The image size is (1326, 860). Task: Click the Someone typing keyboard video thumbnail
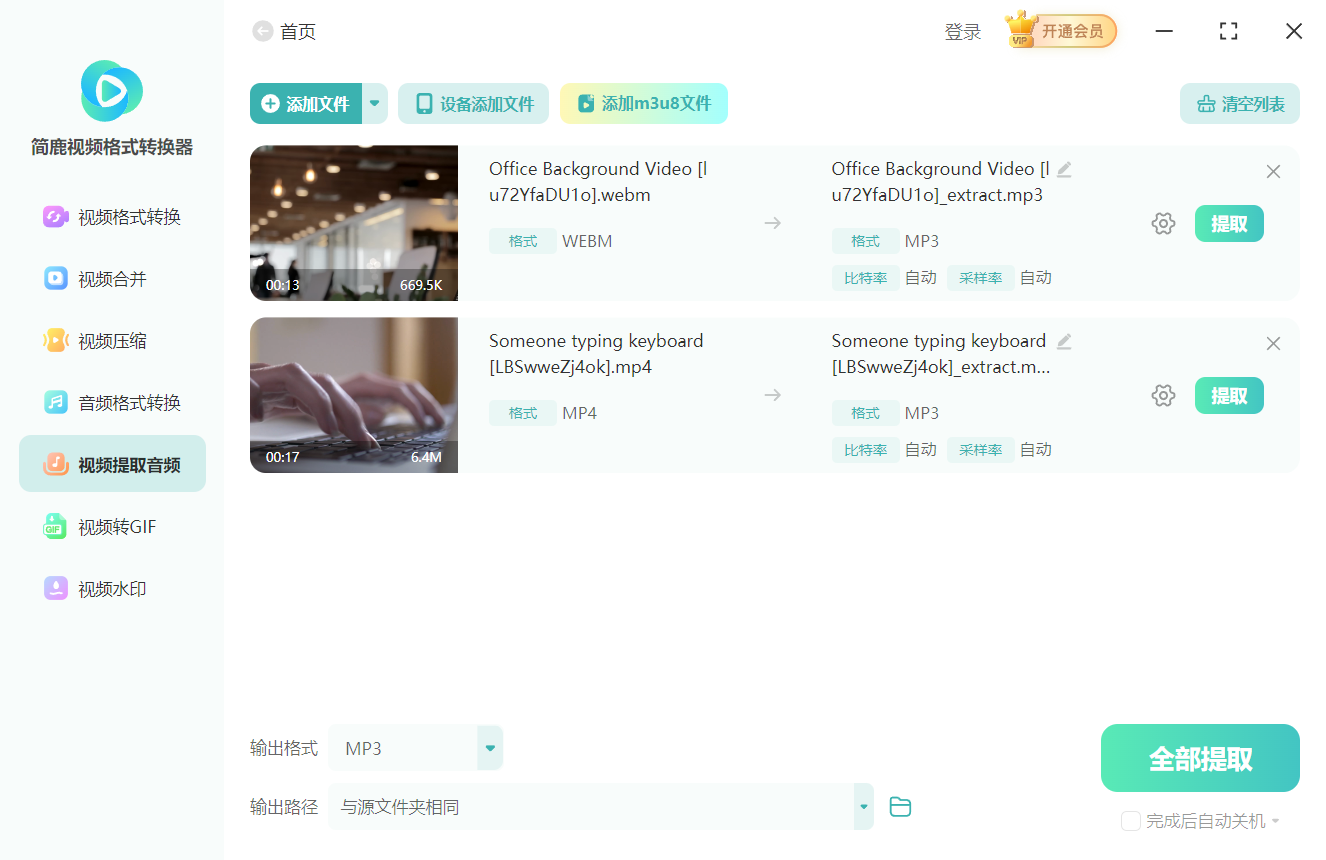pyautogui.click(x=353, y=395)
